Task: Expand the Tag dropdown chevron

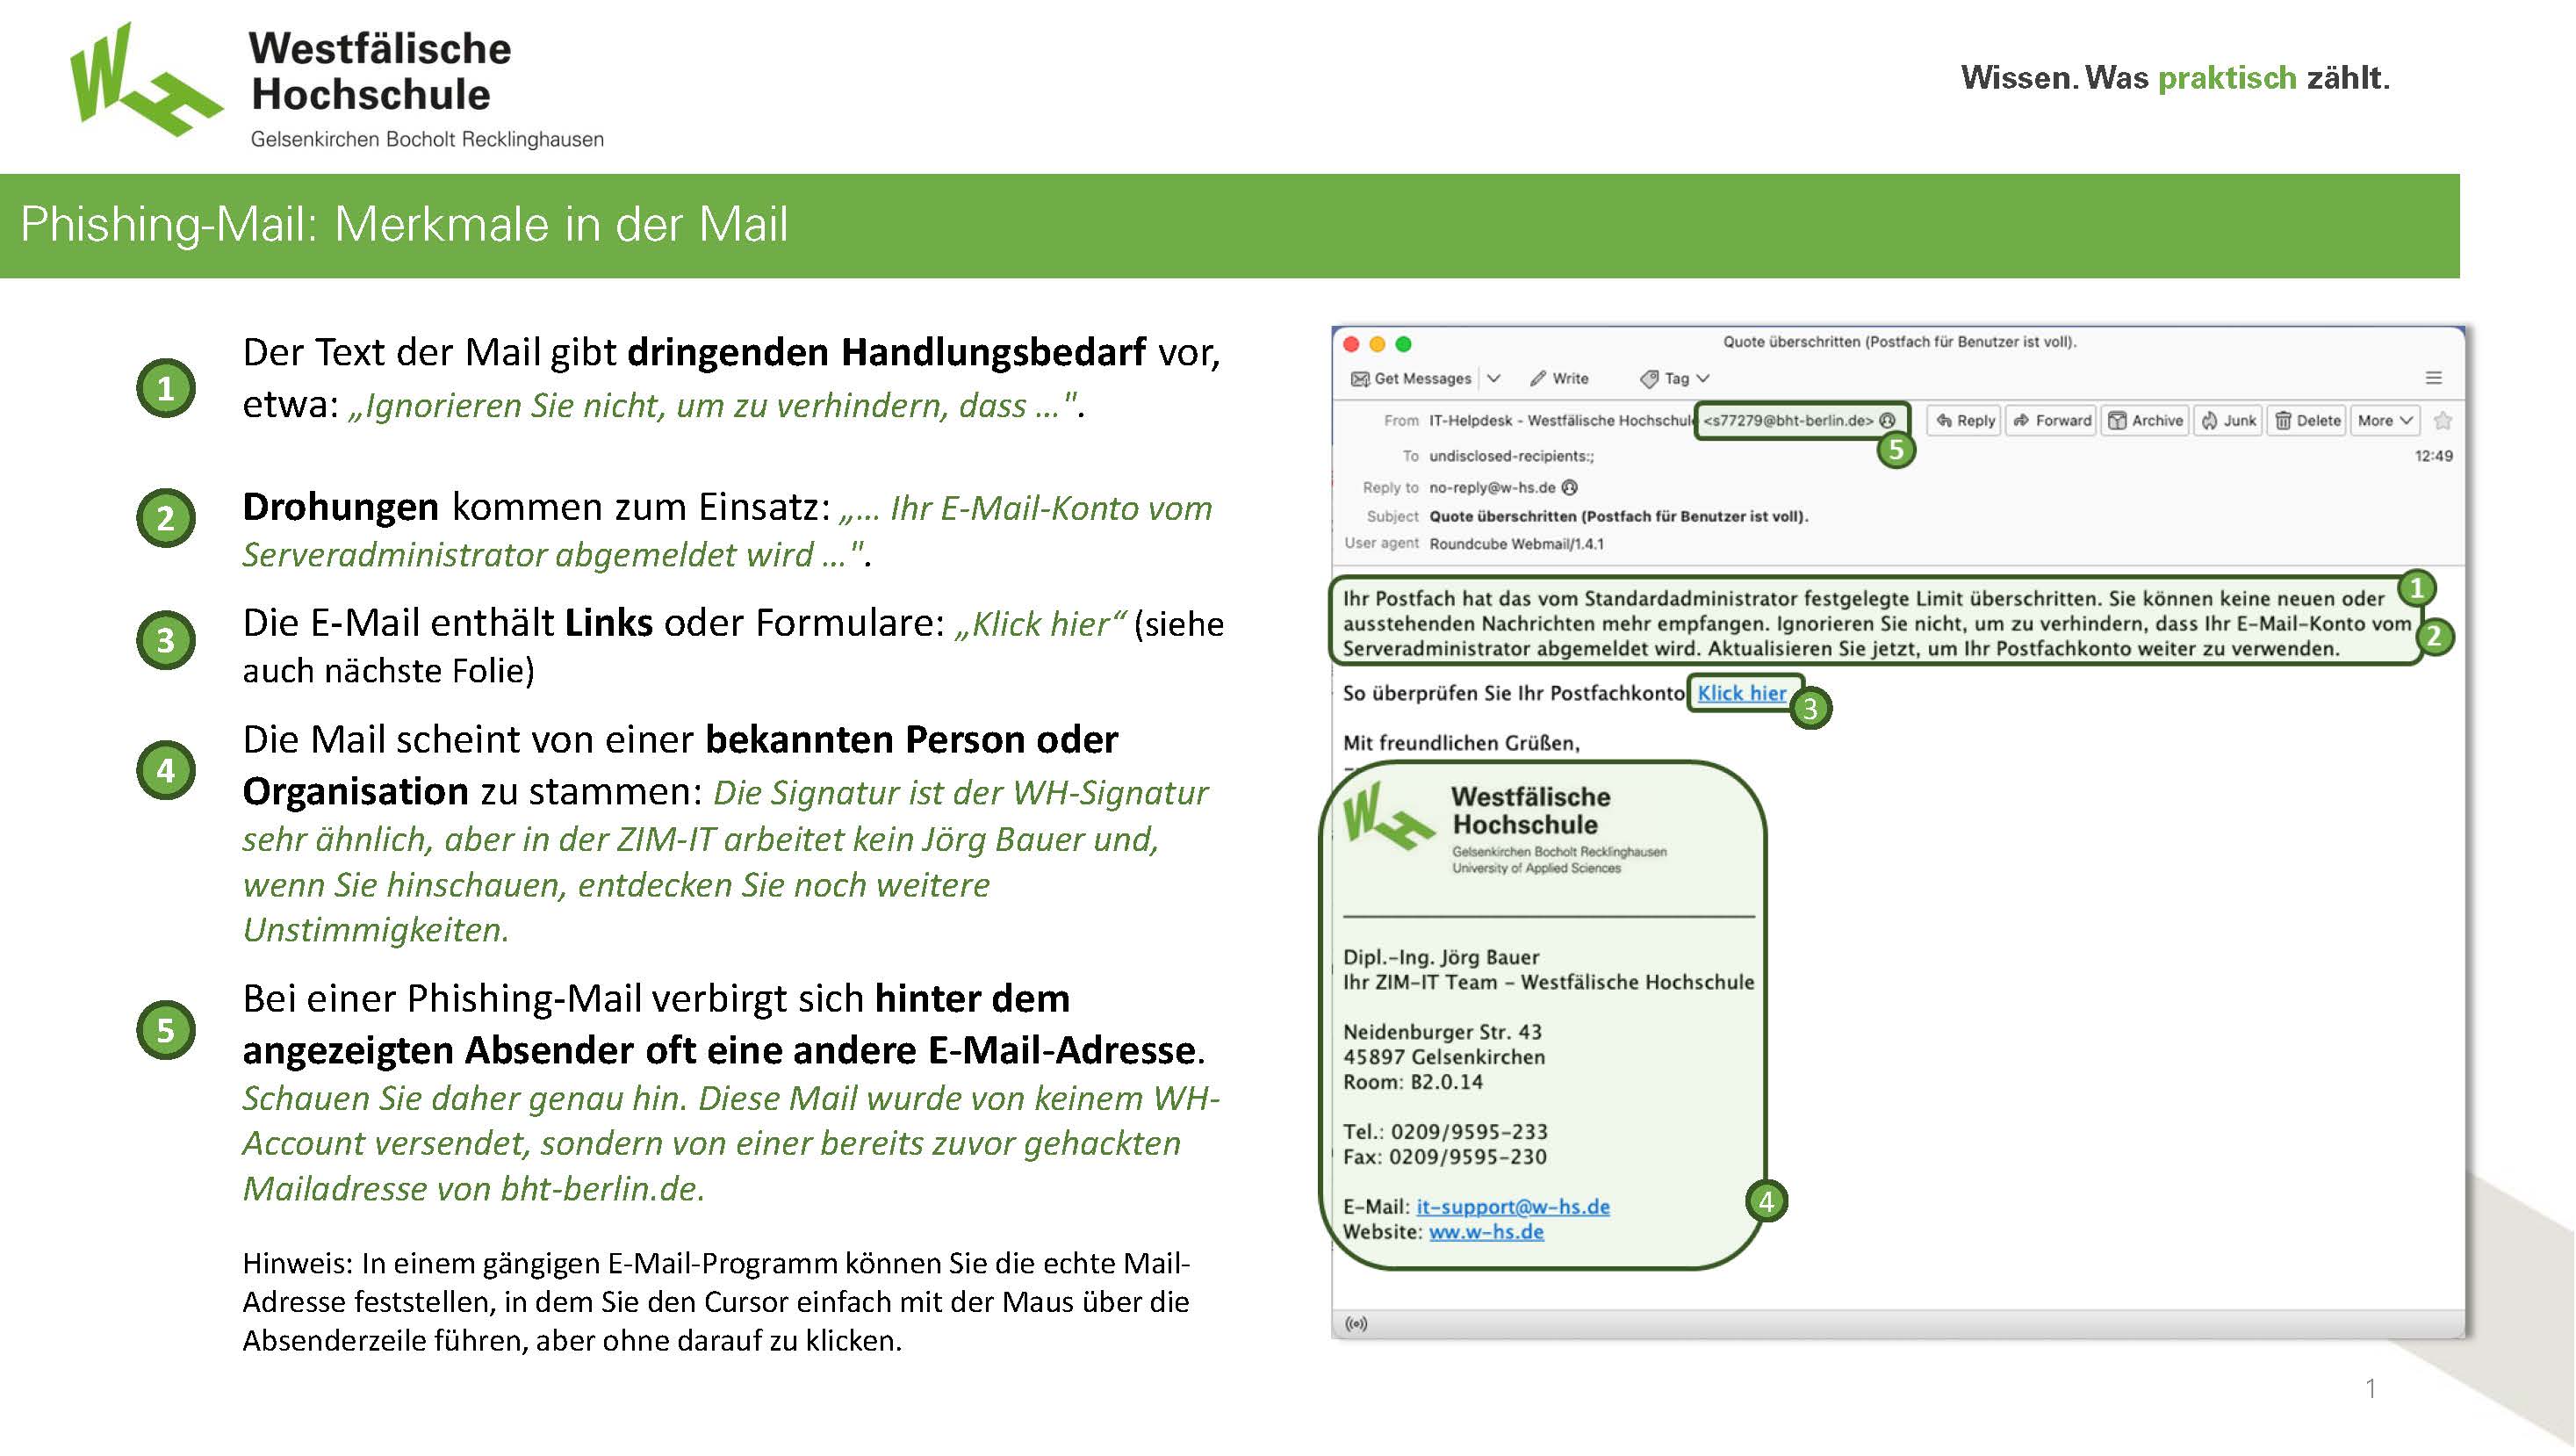Action: pos(1703,379)
